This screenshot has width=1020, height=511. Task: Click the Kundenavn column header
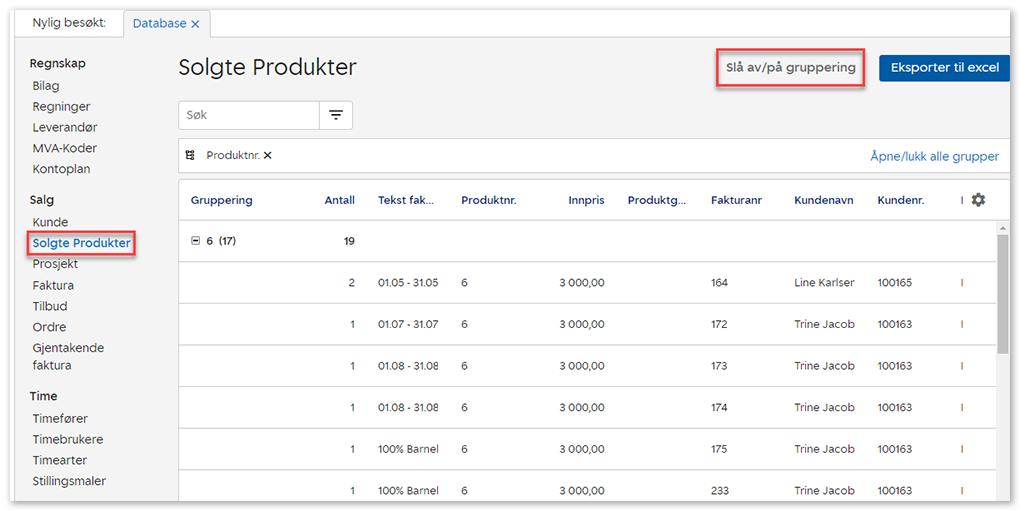(823, 200)
